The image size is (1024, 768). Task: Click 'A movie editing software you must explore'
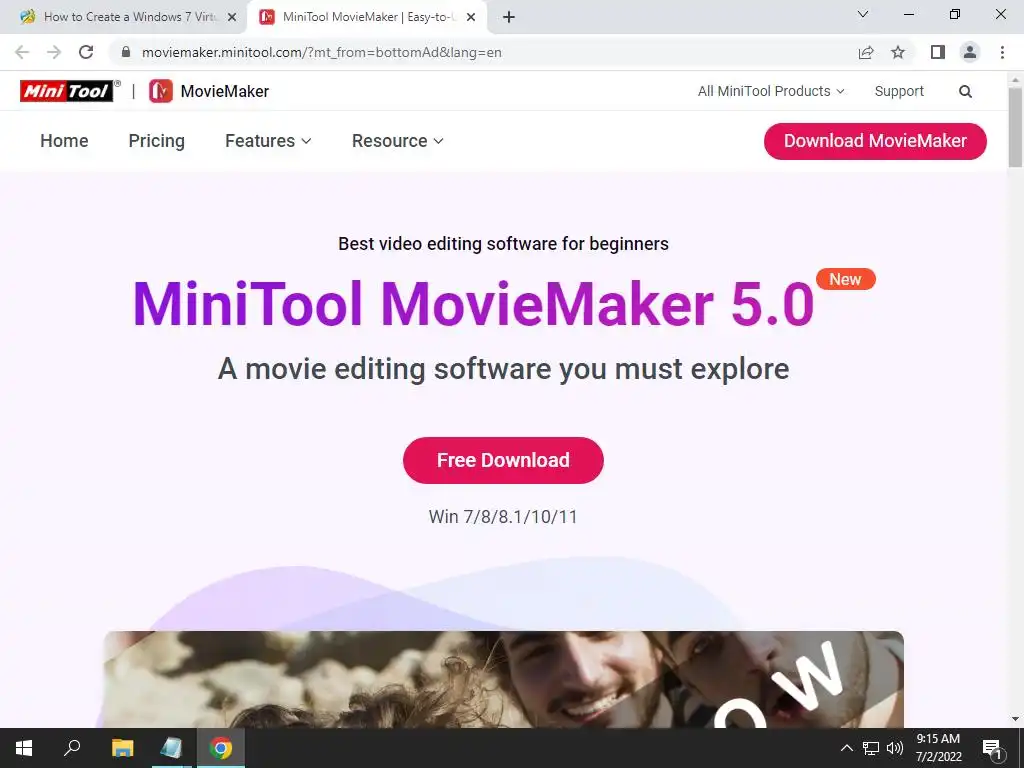[504, 369]
